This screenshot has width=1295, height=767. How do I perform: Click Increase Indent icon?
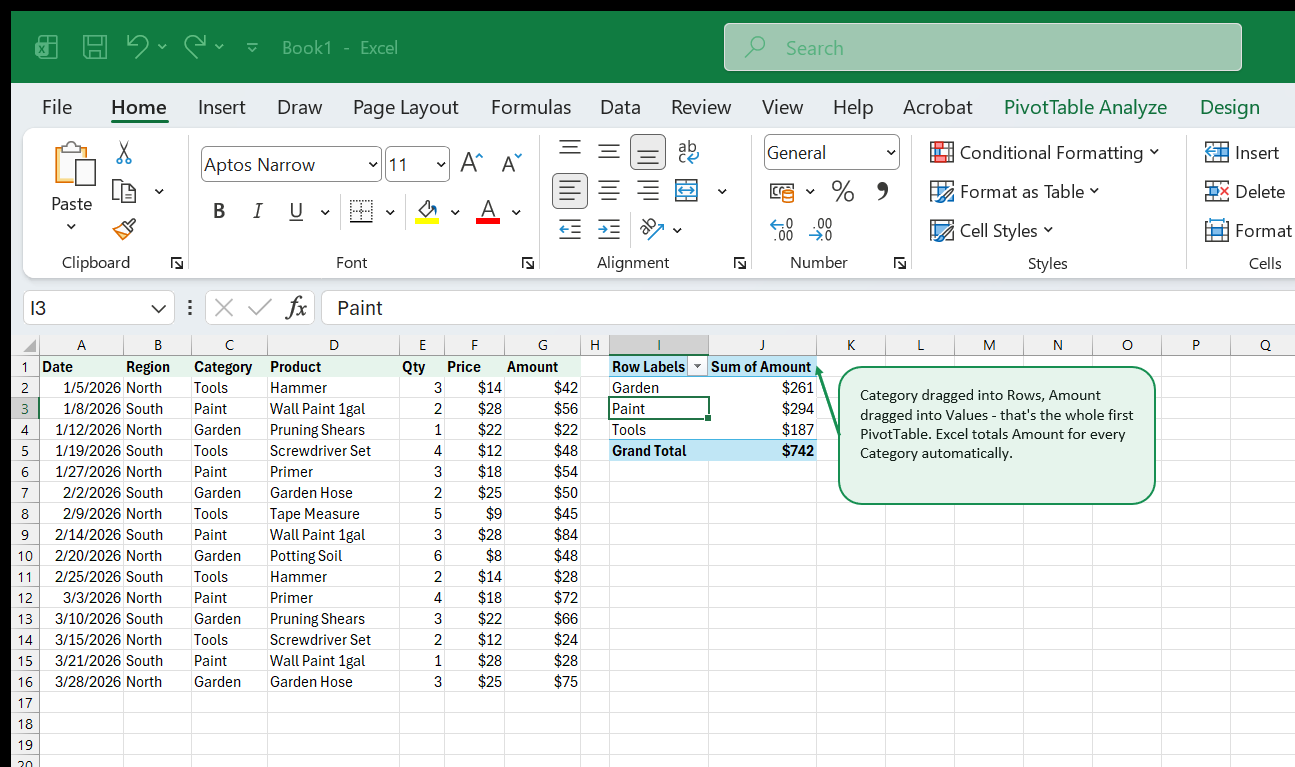tap(609, 229)
